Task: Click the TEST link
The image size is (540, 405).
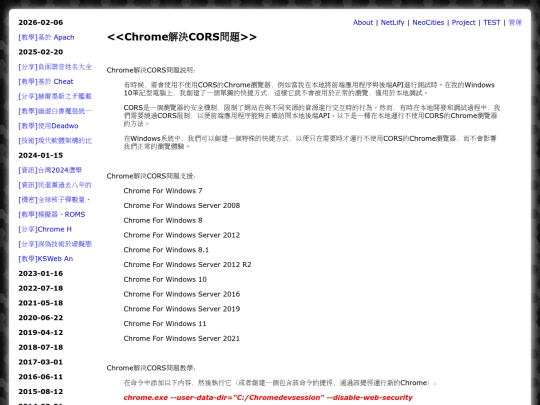Action: [x=491, y=22]
